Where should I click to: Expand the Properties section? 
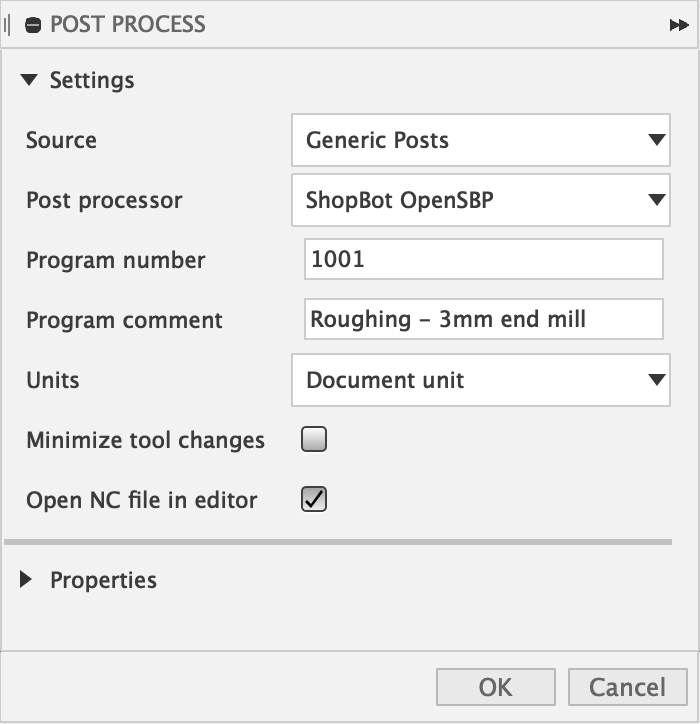pyautogui.click(x=26, y=579)
